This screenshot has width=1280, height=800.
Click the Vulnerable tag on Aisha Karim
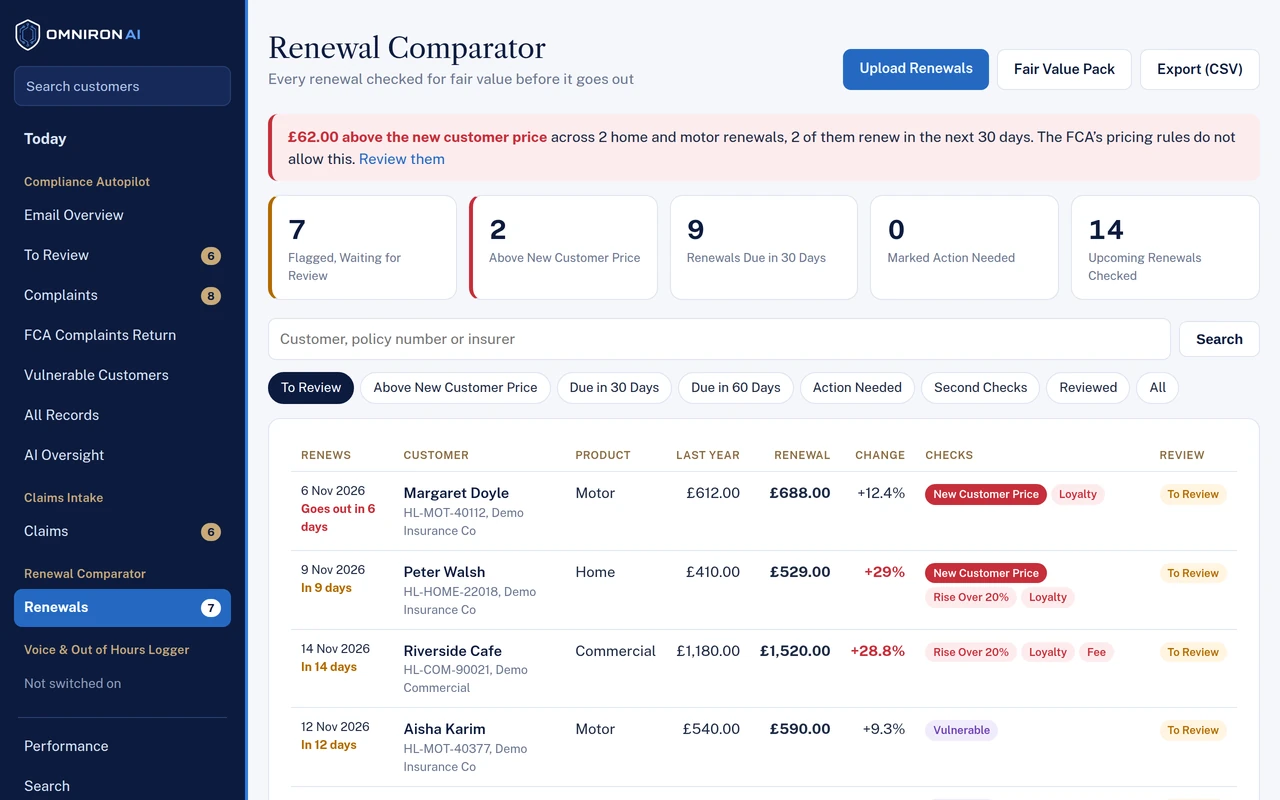click(x=961, y=730)
